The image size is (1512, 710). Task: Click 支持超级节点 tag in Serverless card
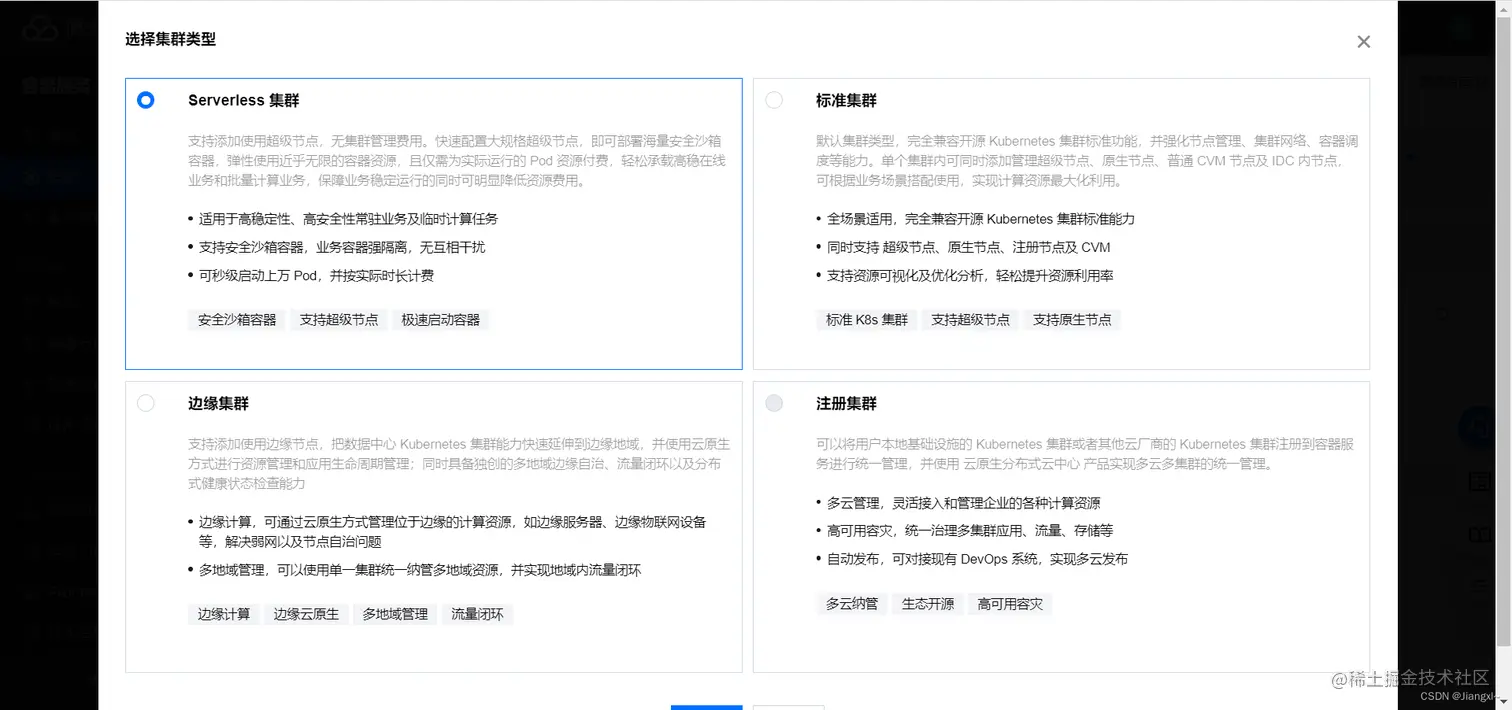[x=339, y=320]
